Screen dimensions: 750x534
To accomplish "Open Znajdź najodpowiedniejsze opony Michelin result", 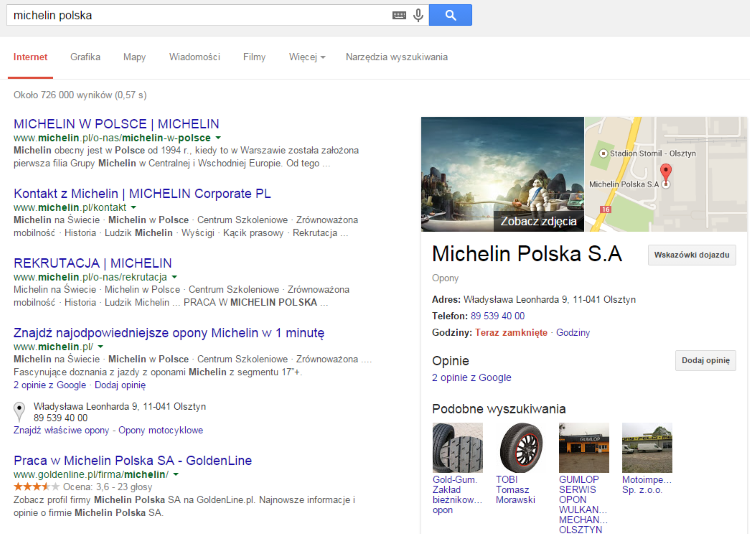I will pyautogui.click(x=169, y=333).
